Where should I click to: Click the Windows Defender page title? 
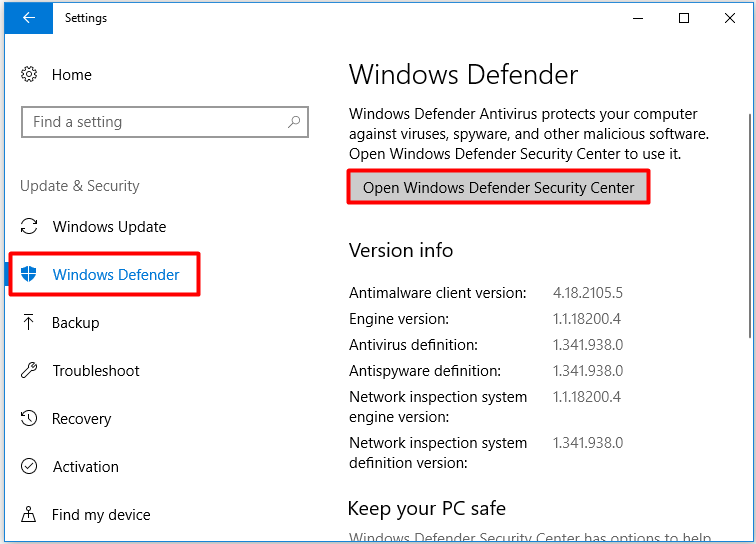463,75
